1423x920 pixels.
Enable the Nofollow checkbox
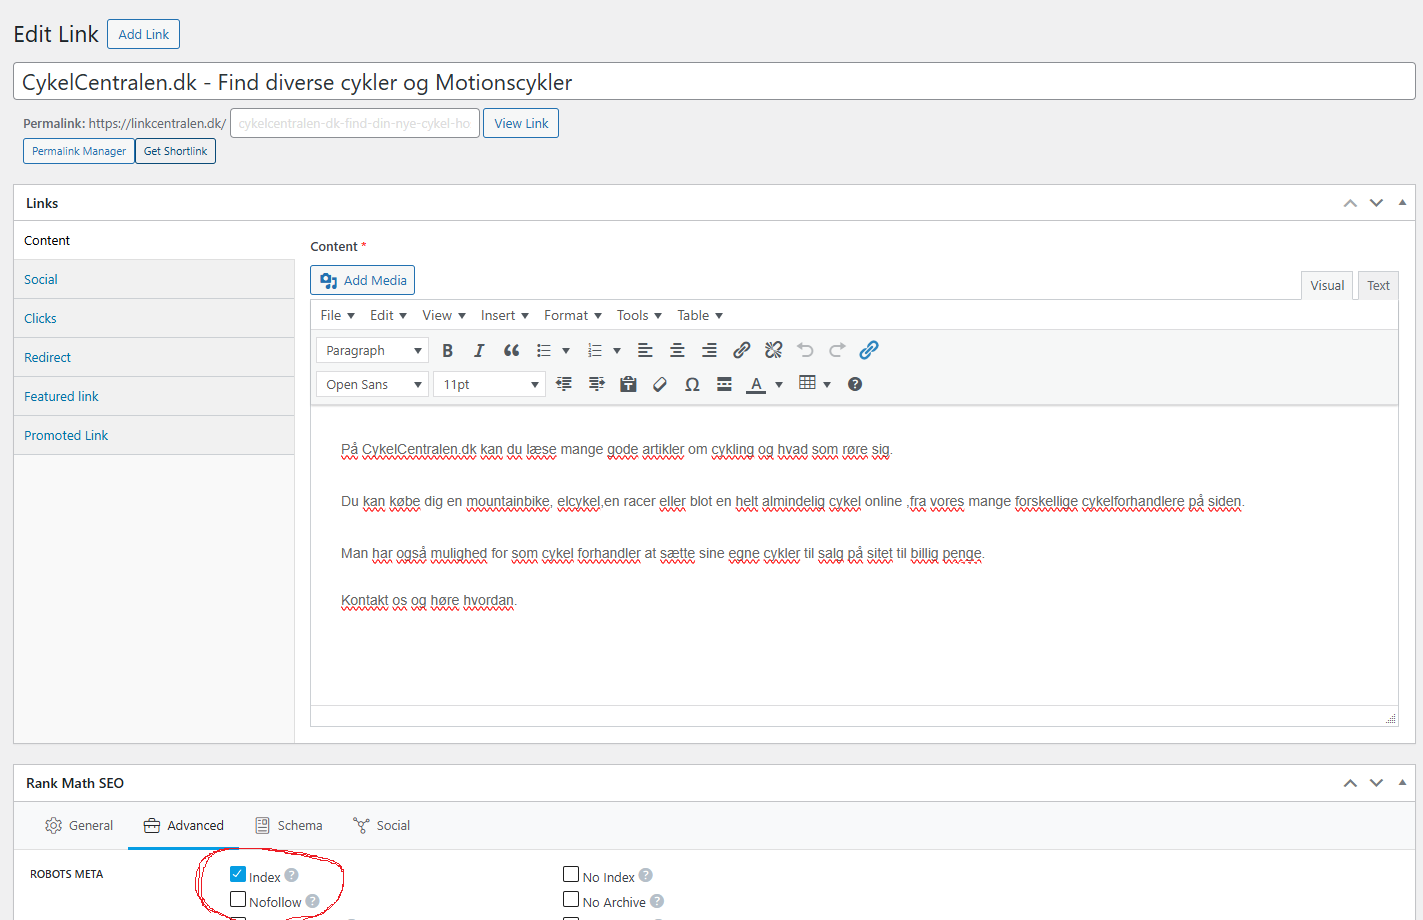238,900
